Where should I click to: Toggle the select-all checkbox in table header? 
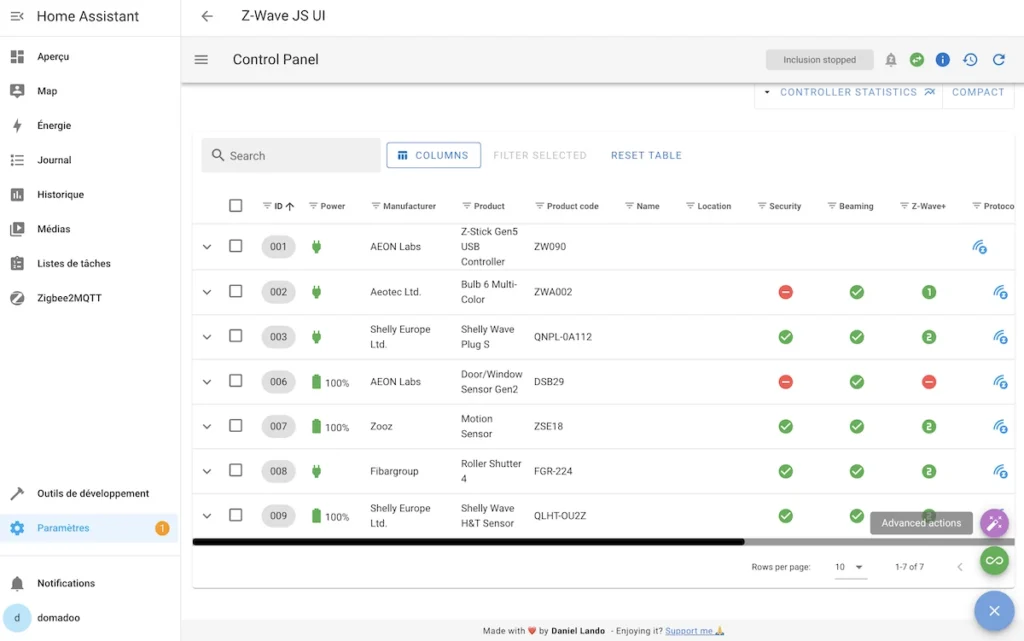coord(236,206)
